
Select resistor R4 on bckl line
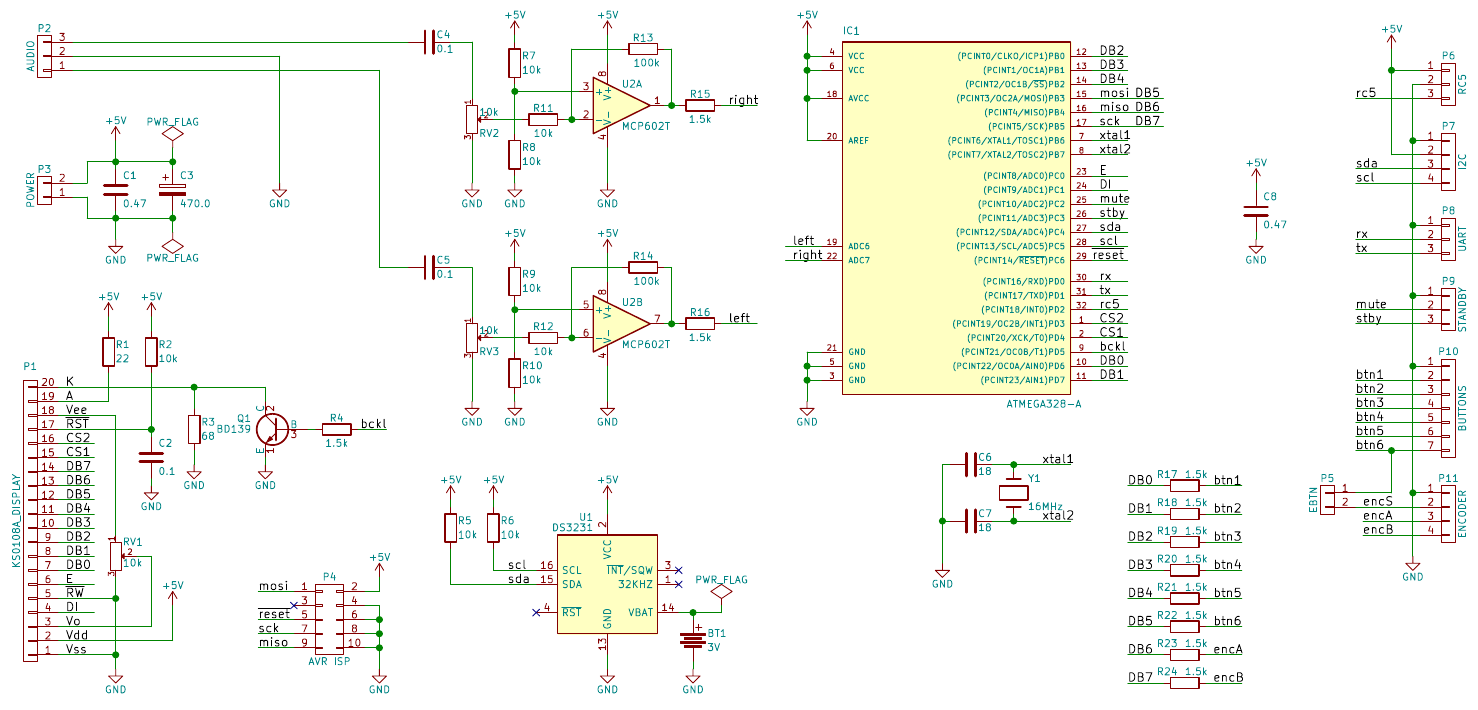click(337, 429)
